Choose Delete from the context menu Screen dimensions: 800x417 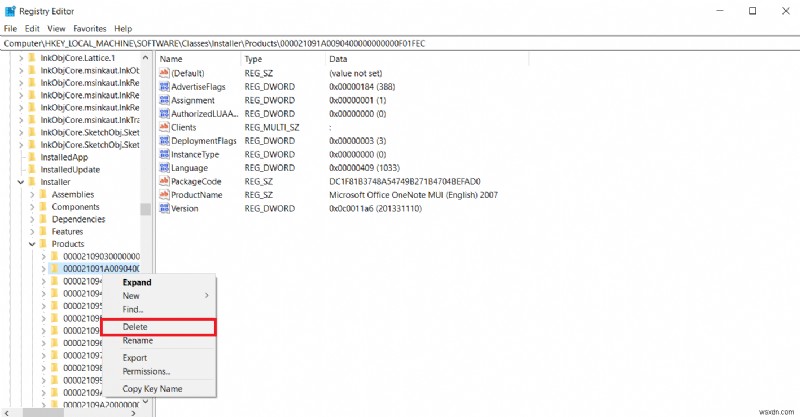(x=159, y=327)
